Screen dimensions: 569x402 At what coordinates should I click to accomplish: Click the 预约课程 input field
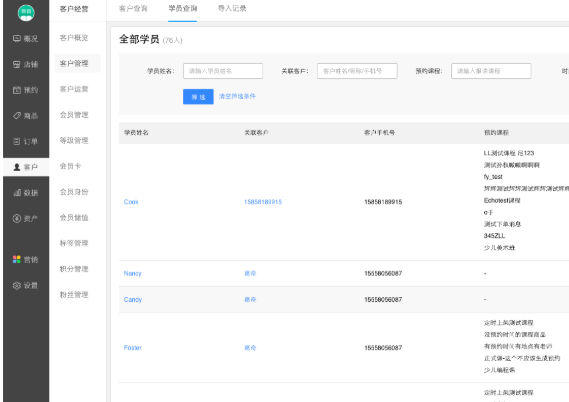pyautogui.click(x=491, y=71)
